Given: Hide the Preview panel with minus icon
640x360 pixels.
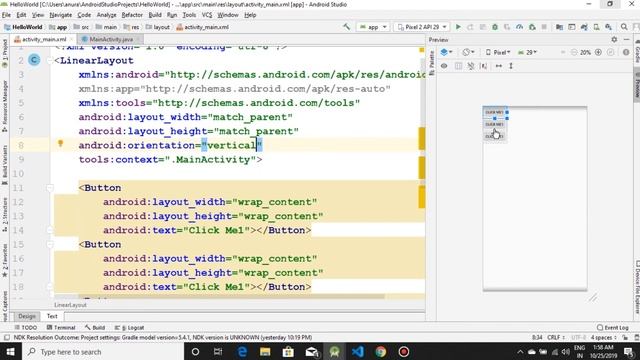Looking at the screenshot, I should pyautogui.click(x=627, y=40).
